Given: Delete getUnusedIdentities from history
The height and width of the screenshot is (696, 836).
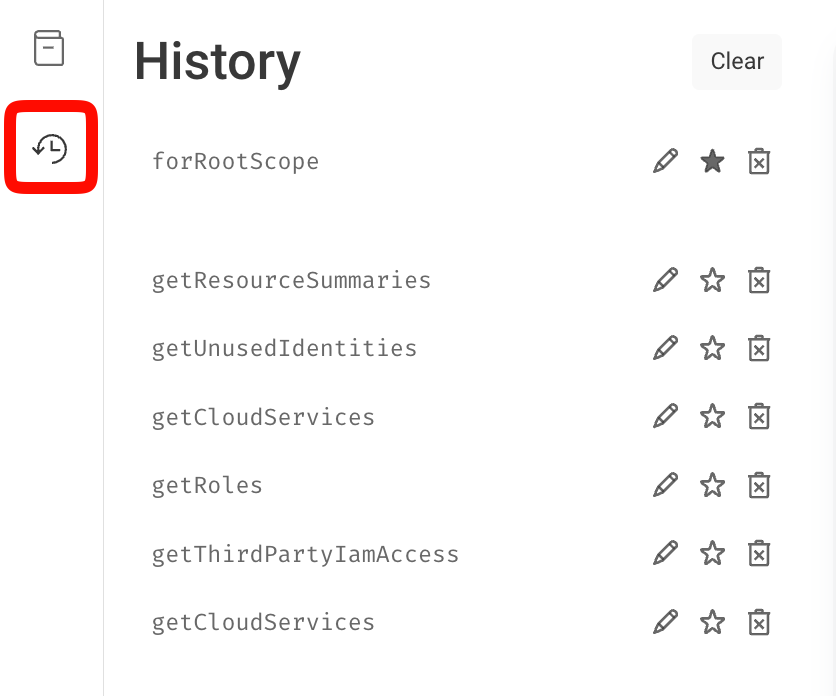Looking at the screenshot, I should (759, 348).
